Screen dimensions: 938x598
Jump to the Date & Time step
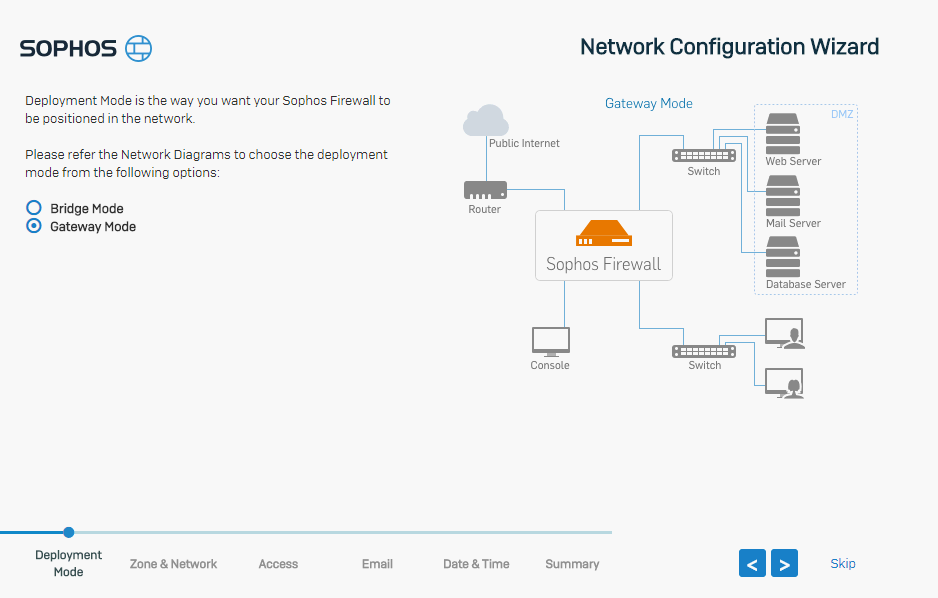476,564
